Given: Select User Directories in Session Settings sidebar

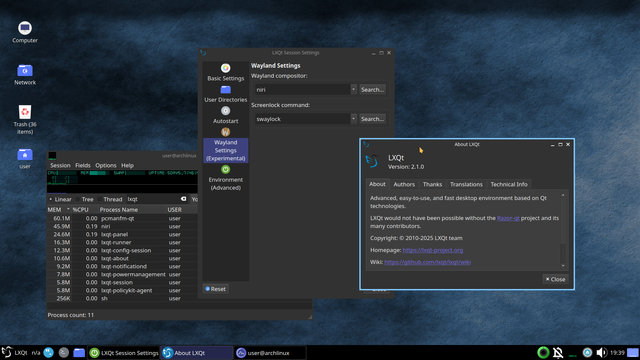Looking at the screenshot, I should click(226, 94).
